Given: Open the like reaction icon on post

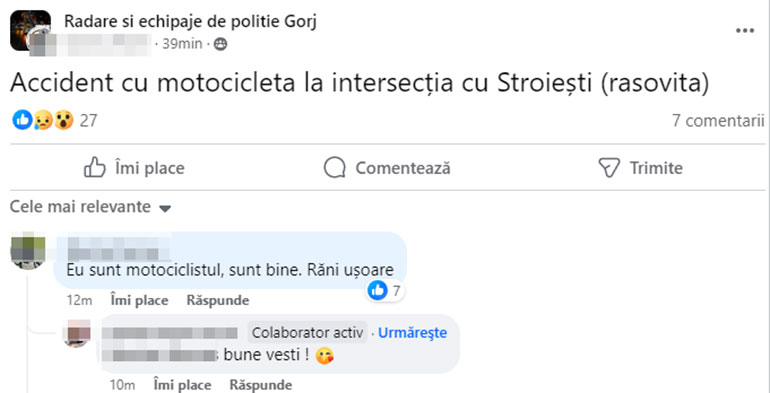Looking at the screenshot, I should pos(22,120).
